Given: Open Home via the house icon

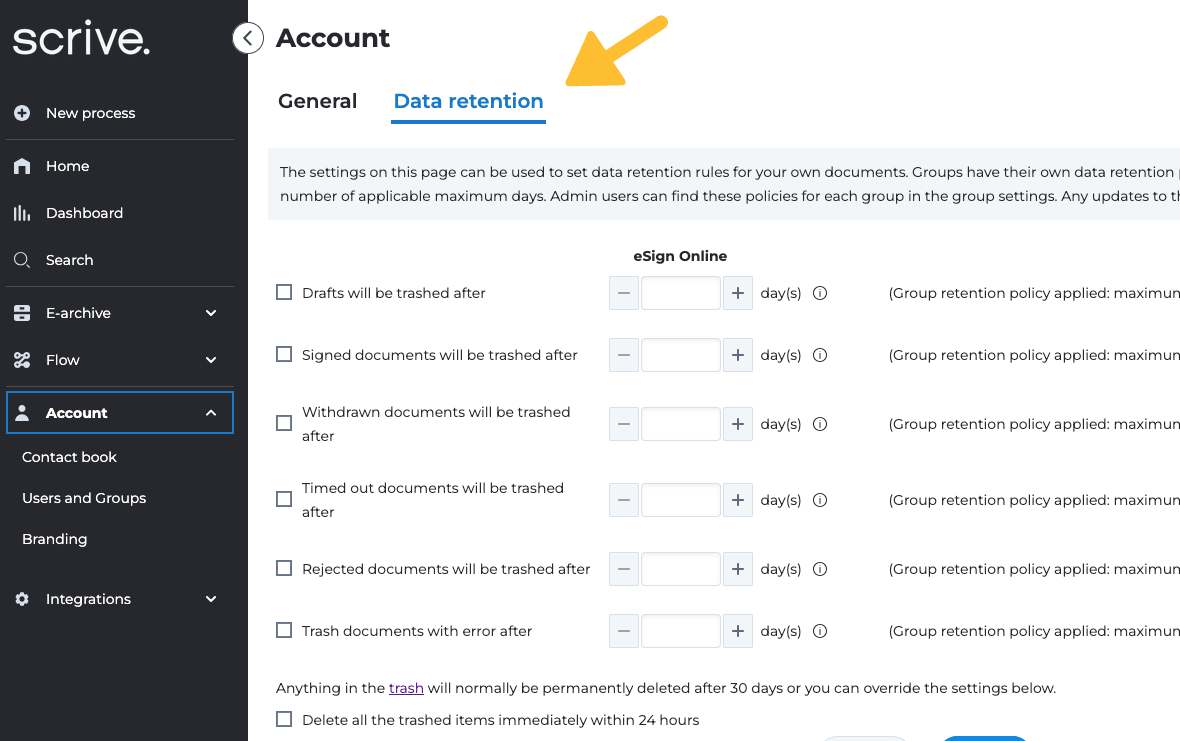Looking at the screenshot, I should [x=22, y=166].
